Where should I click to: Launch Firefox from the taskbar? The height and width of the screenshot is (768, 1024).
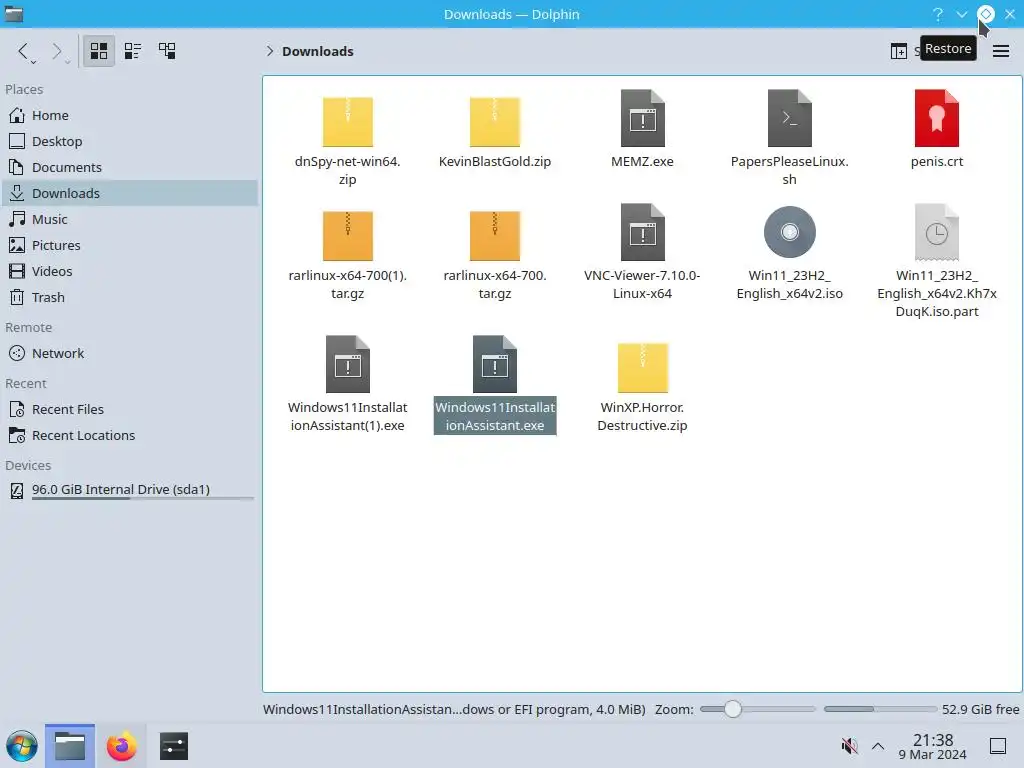[x=121, y=746]
